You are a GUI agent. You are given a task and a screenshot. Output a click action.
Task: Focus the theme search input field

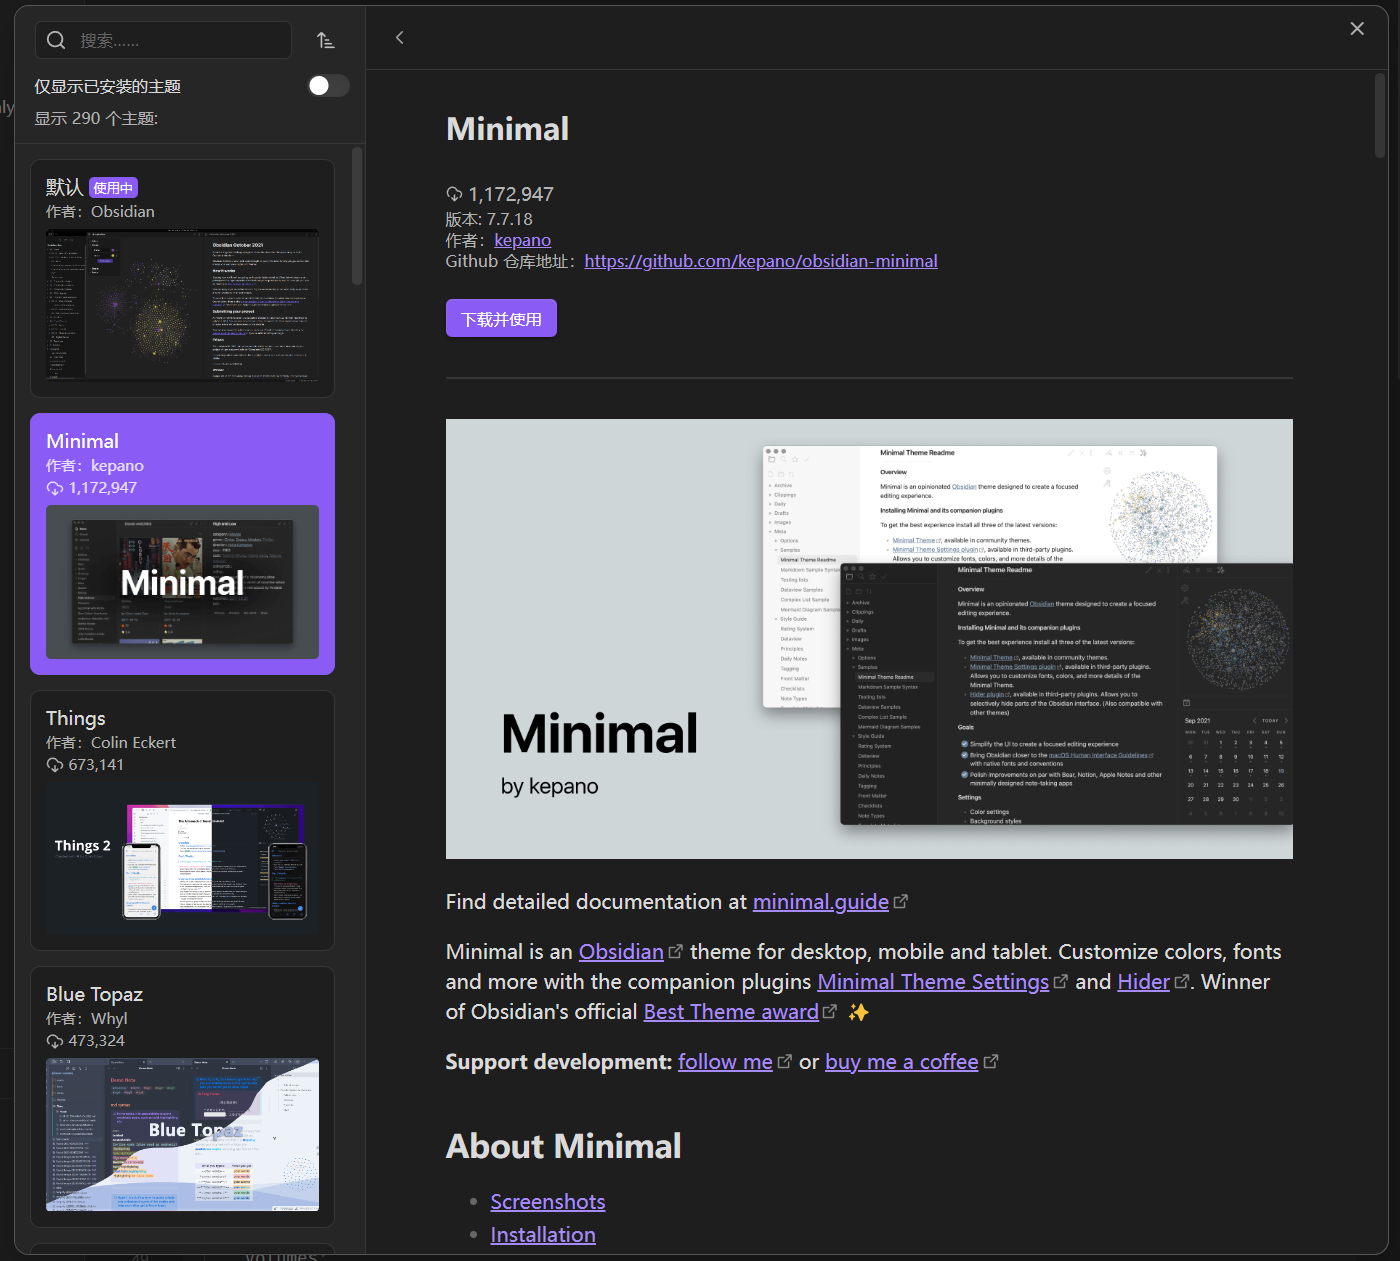pyautogui.click(x=164, y=40)
